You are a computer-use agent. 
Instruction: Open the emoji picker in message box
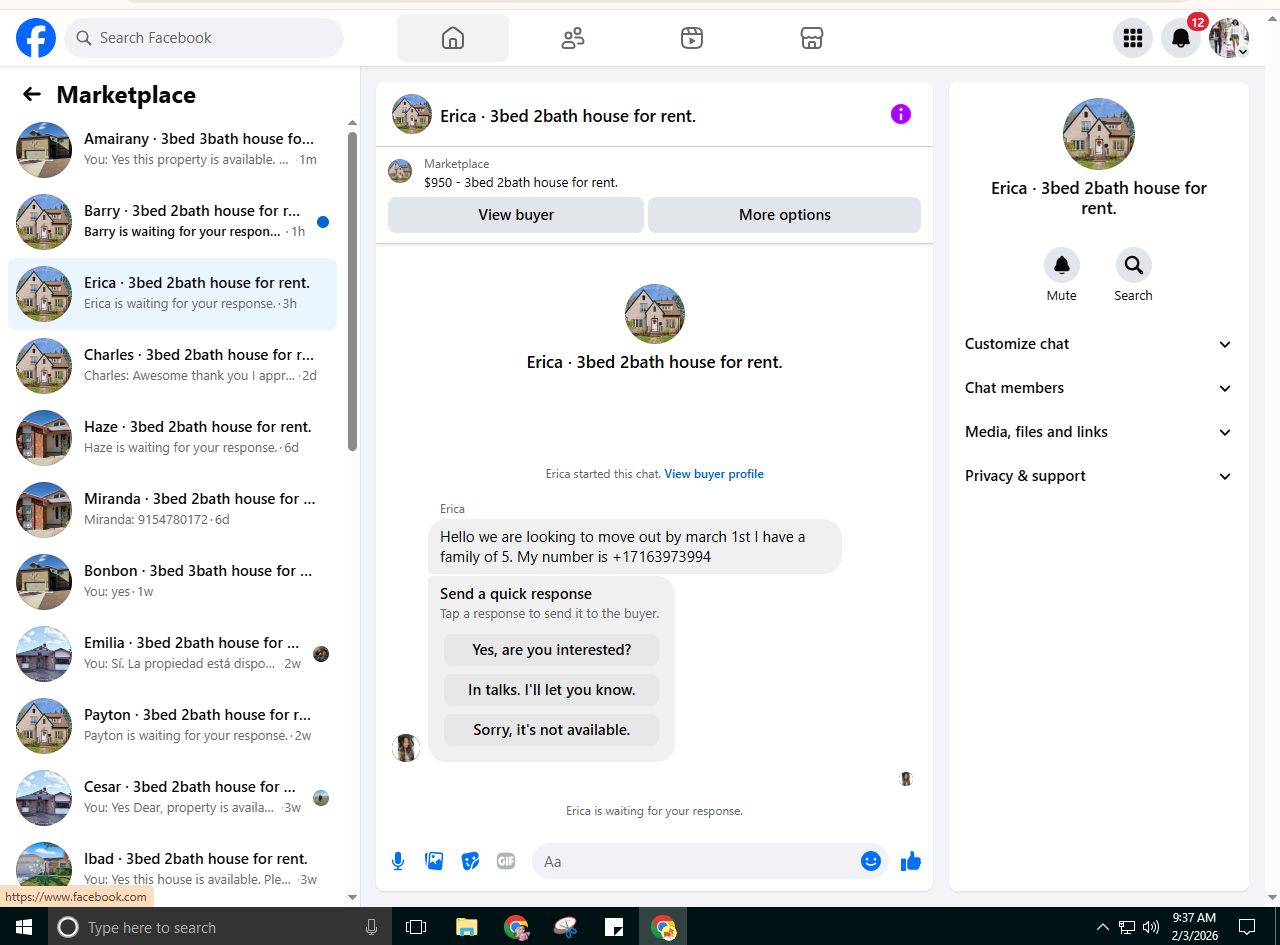point(871,861)
